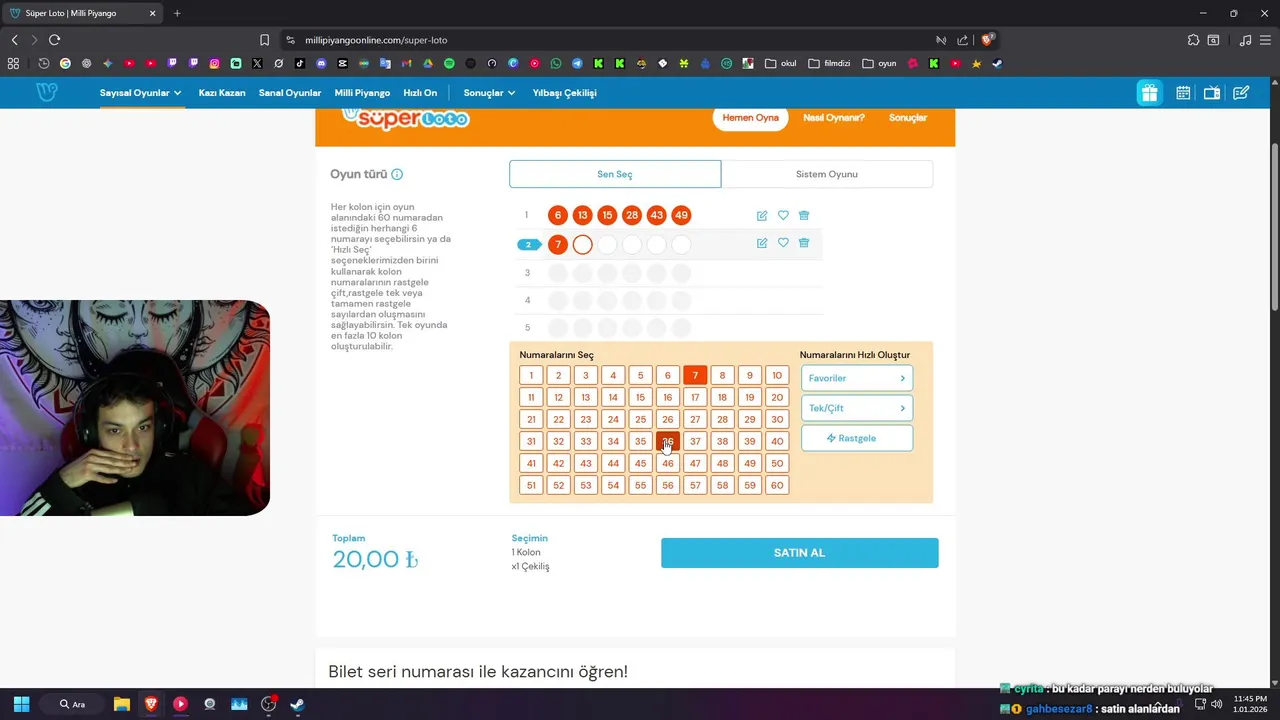1280x720 pixels.
Task: Open the WhatsApp bookmark
Action: (556, 63)
